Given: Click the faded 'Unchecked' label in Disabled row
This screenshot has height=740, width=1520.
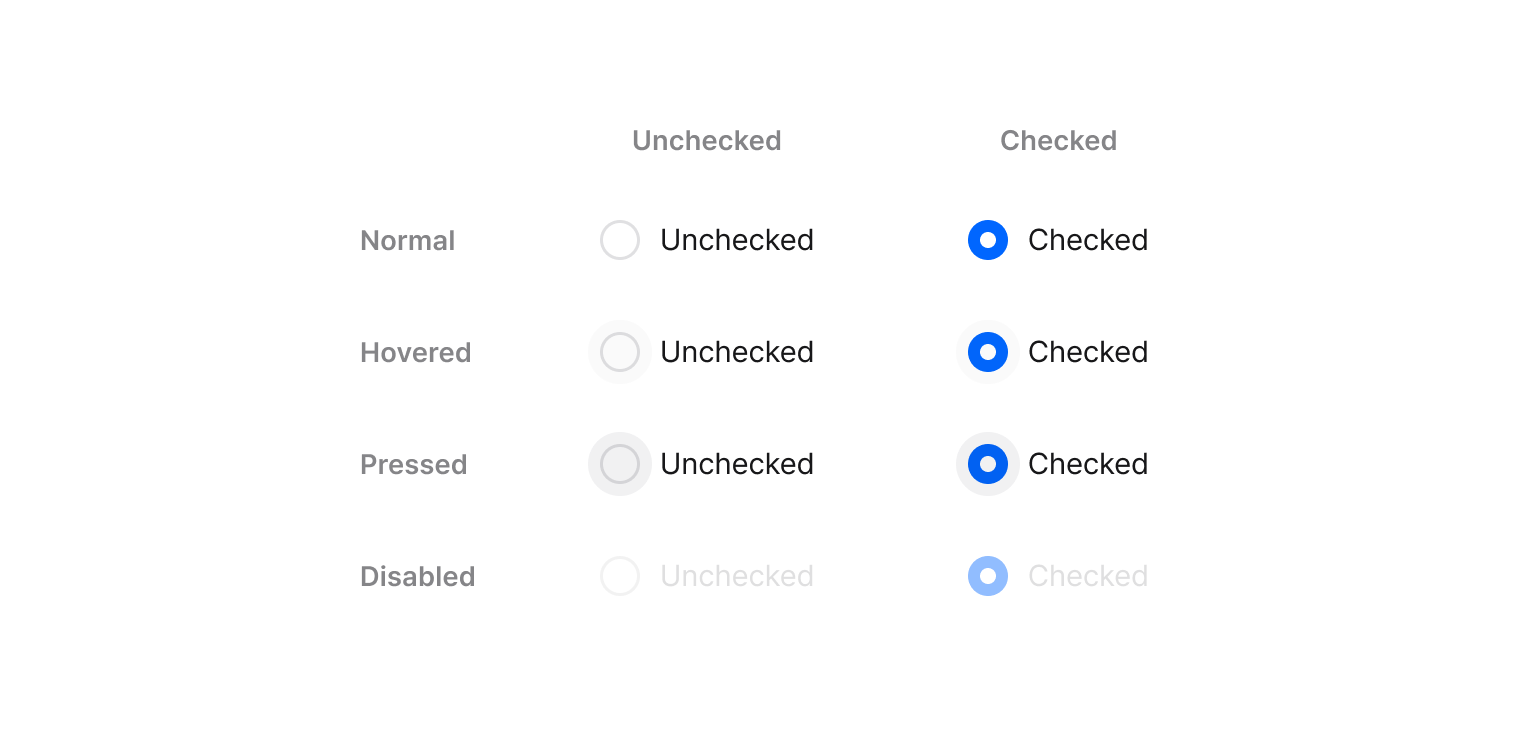Looking at the screenshot, I should click(x=737, y=576).
